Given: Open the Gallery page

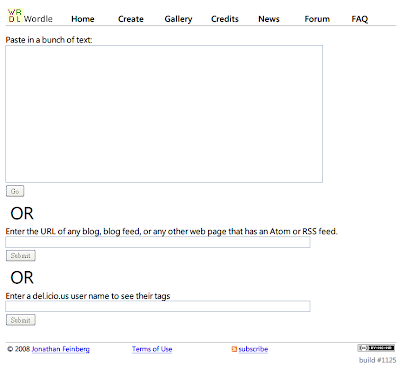Looking at the screenshot, I should (x=178, y=19).
